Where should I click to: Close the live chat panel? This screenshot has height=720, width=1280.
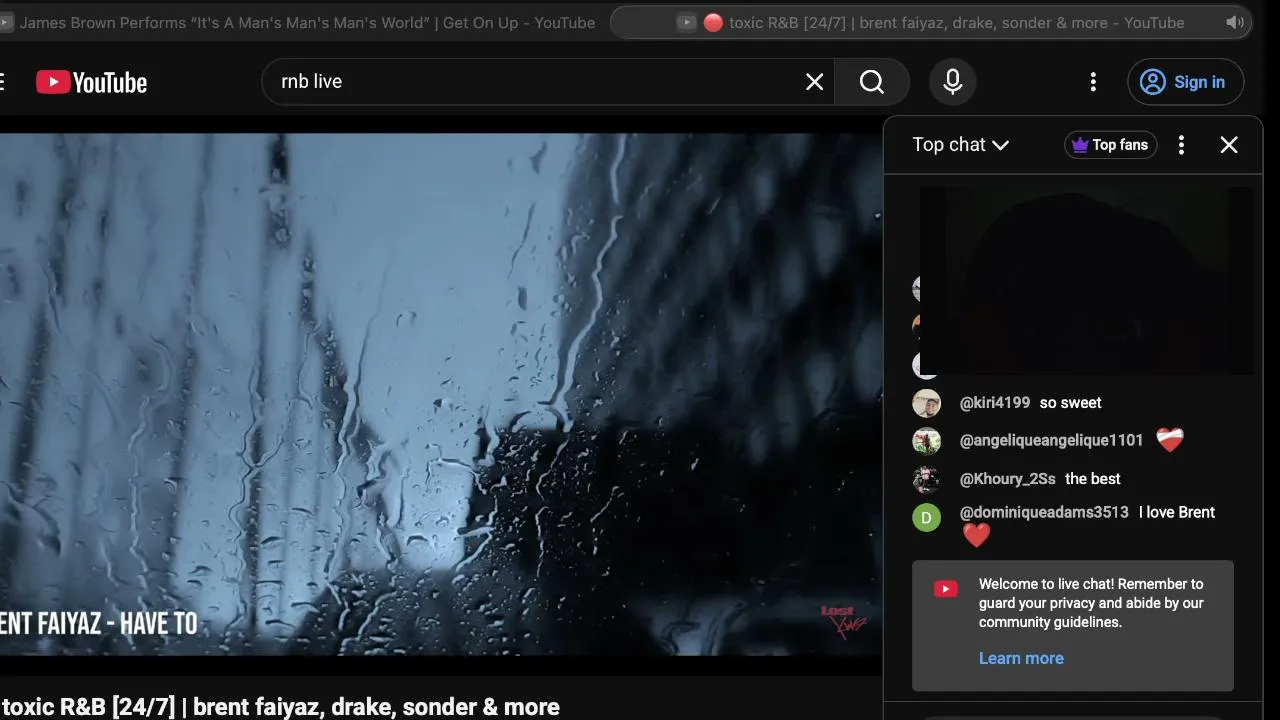tap(1229, 145)
